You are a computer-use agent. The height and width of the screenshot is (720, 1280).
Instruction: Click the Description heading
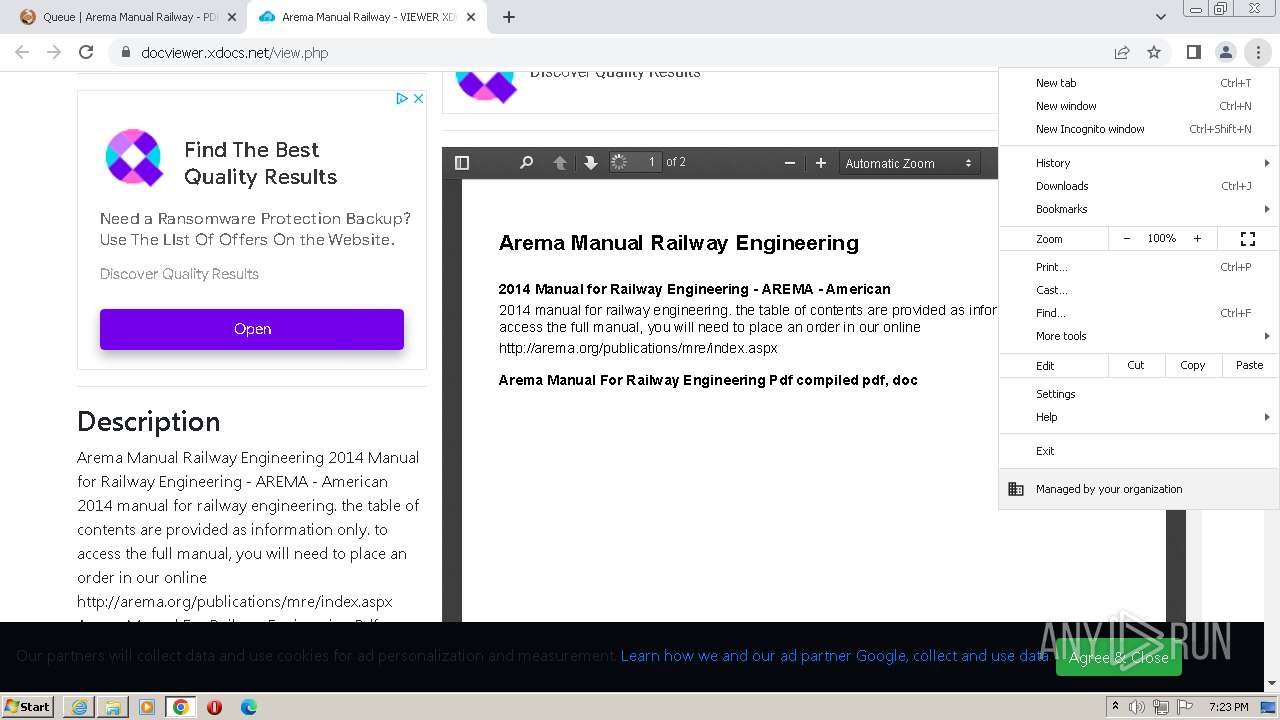point(148,422)
